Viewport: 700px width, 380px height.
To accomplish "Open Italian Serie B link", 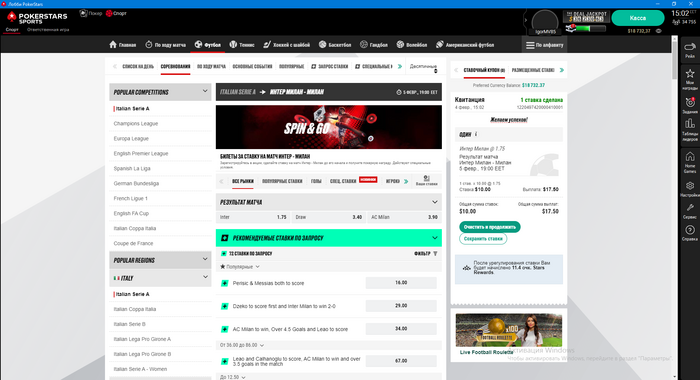I will pyautogui.click(x=129, y=324).
